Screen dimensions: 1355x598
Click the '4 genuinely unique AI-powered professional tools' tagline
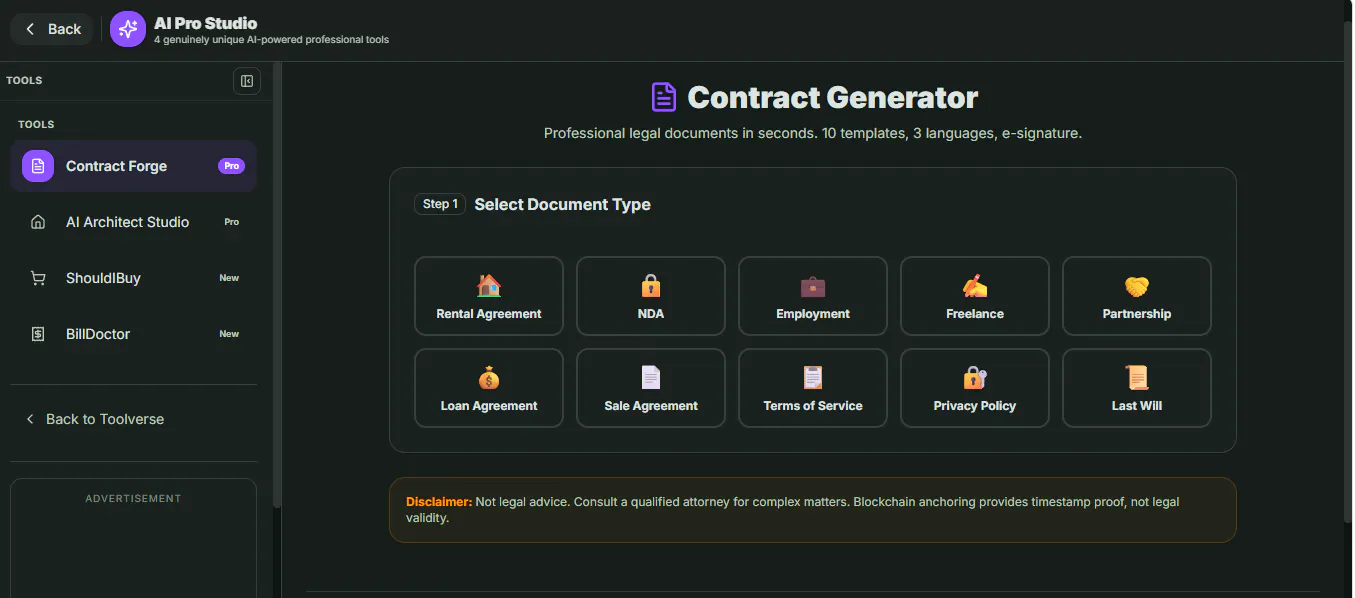tap(271, 40)
